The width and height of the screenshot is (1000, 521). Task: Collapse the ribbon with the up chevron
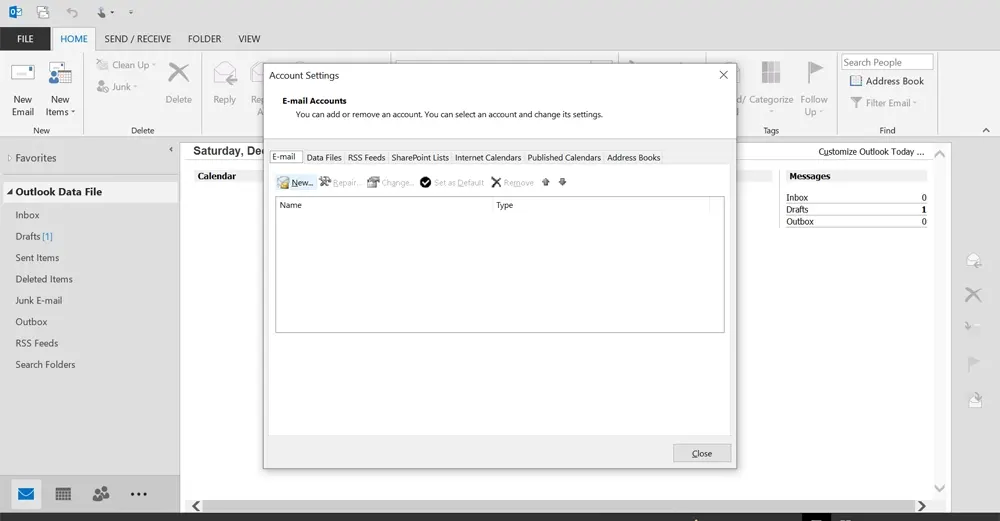coord(986,130)
